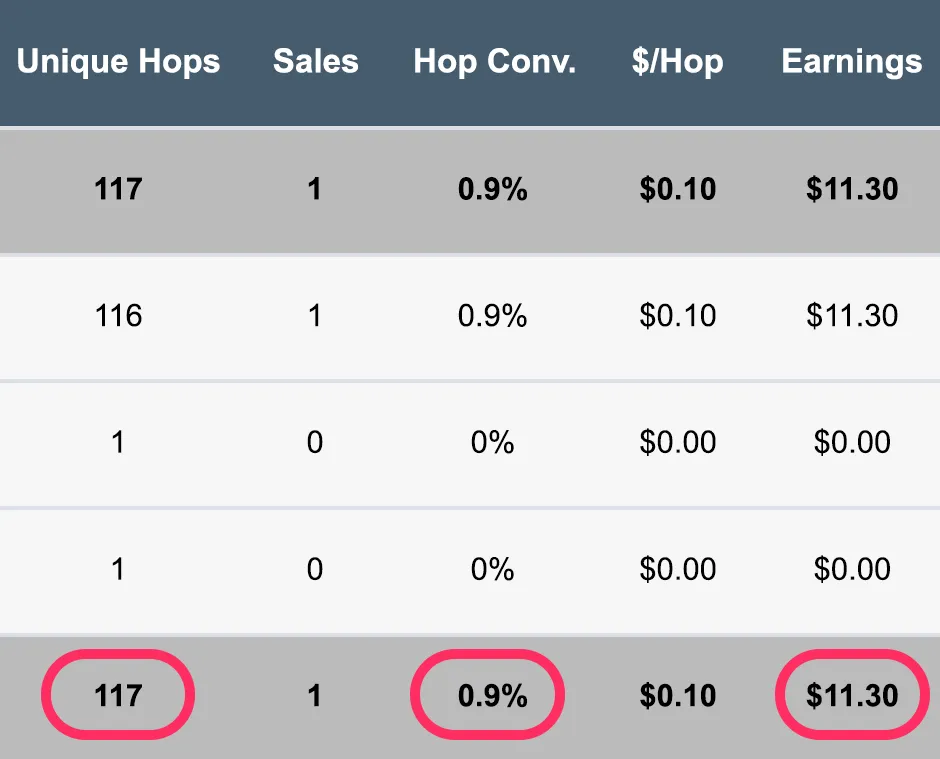Select the 116 unique hops cell
This screenshot has height=759, width=940.
click(118, 315)
